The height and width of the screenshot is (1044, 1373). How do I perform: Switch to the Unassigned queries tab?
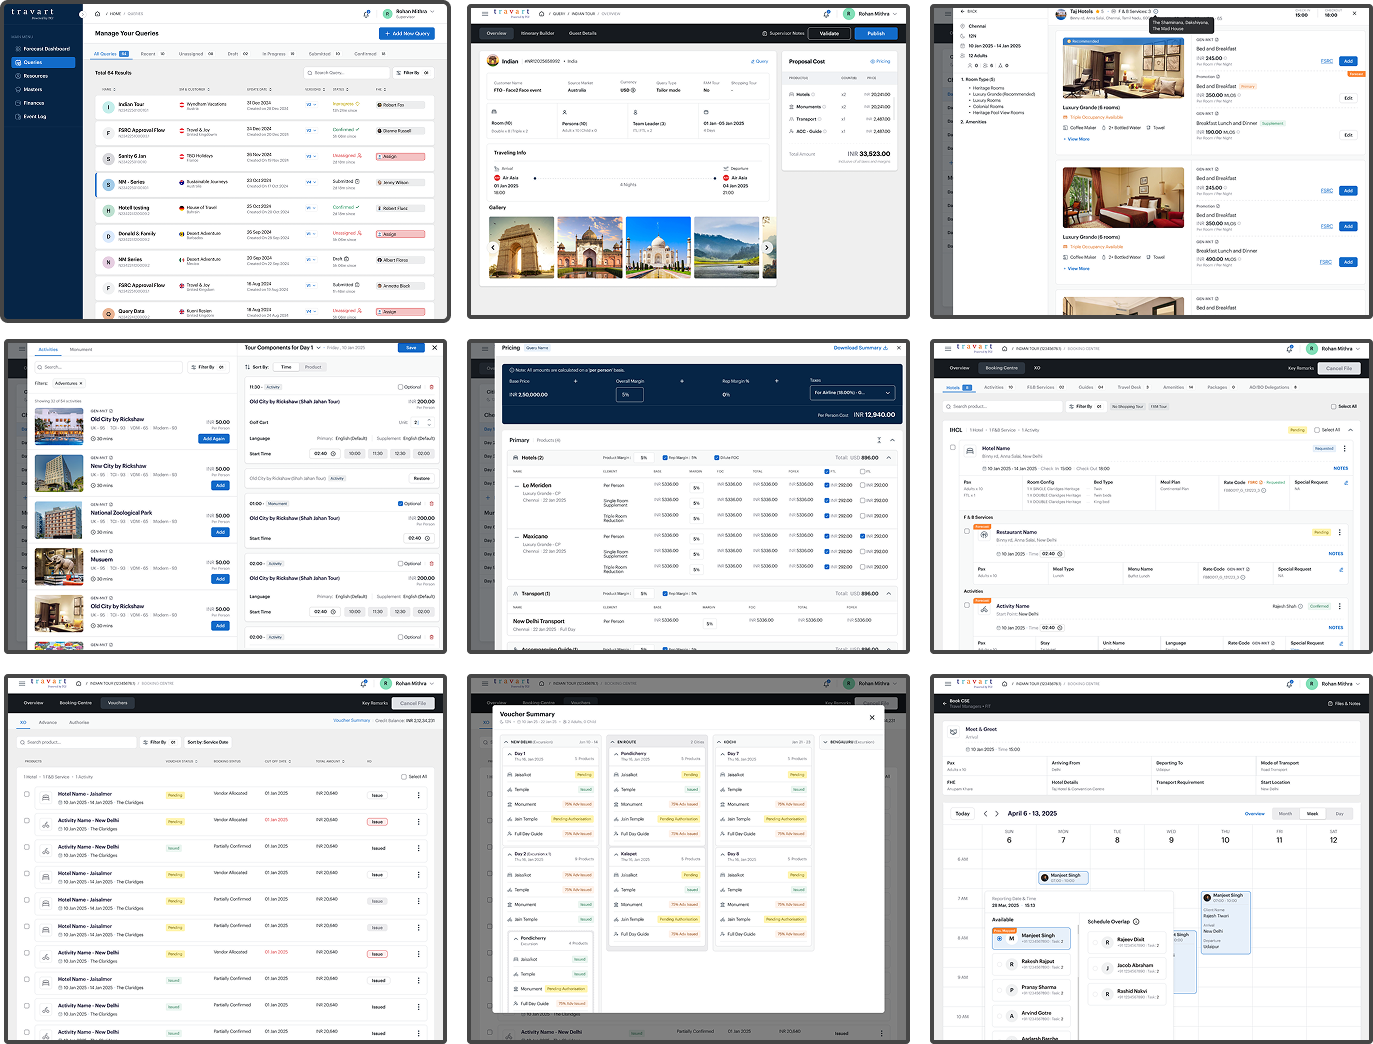pos(195,54)
